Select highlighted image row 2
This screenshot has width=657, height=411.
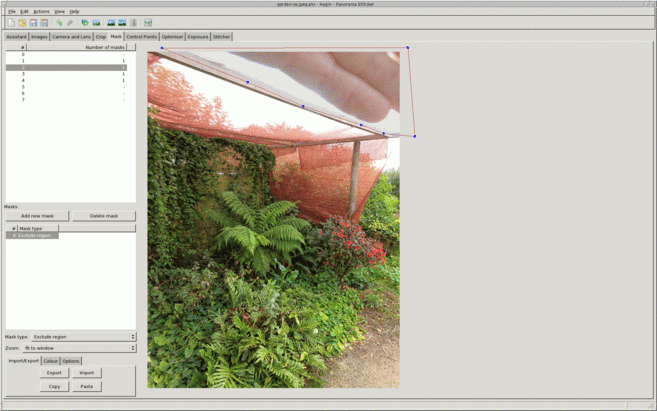point(66,67)
